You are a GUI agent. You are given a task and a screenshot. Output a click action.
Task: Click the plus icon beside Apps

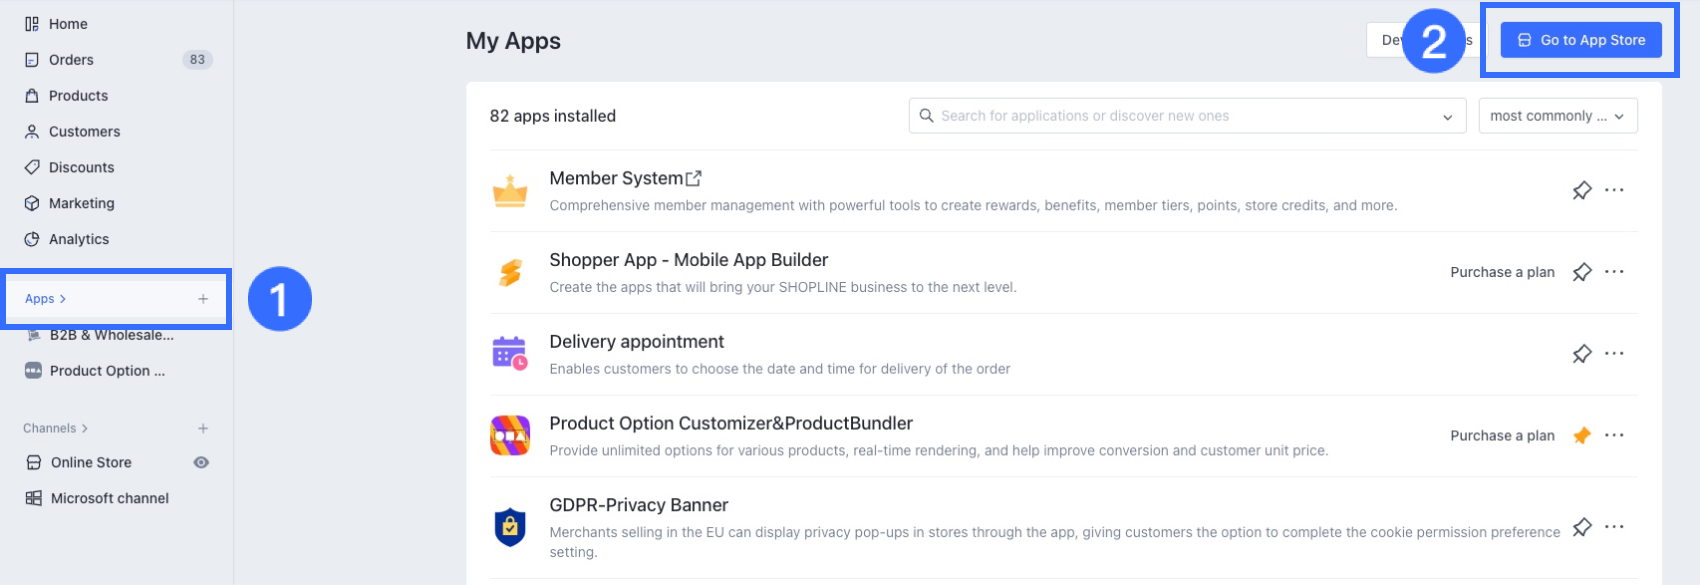tap(203, 299)
